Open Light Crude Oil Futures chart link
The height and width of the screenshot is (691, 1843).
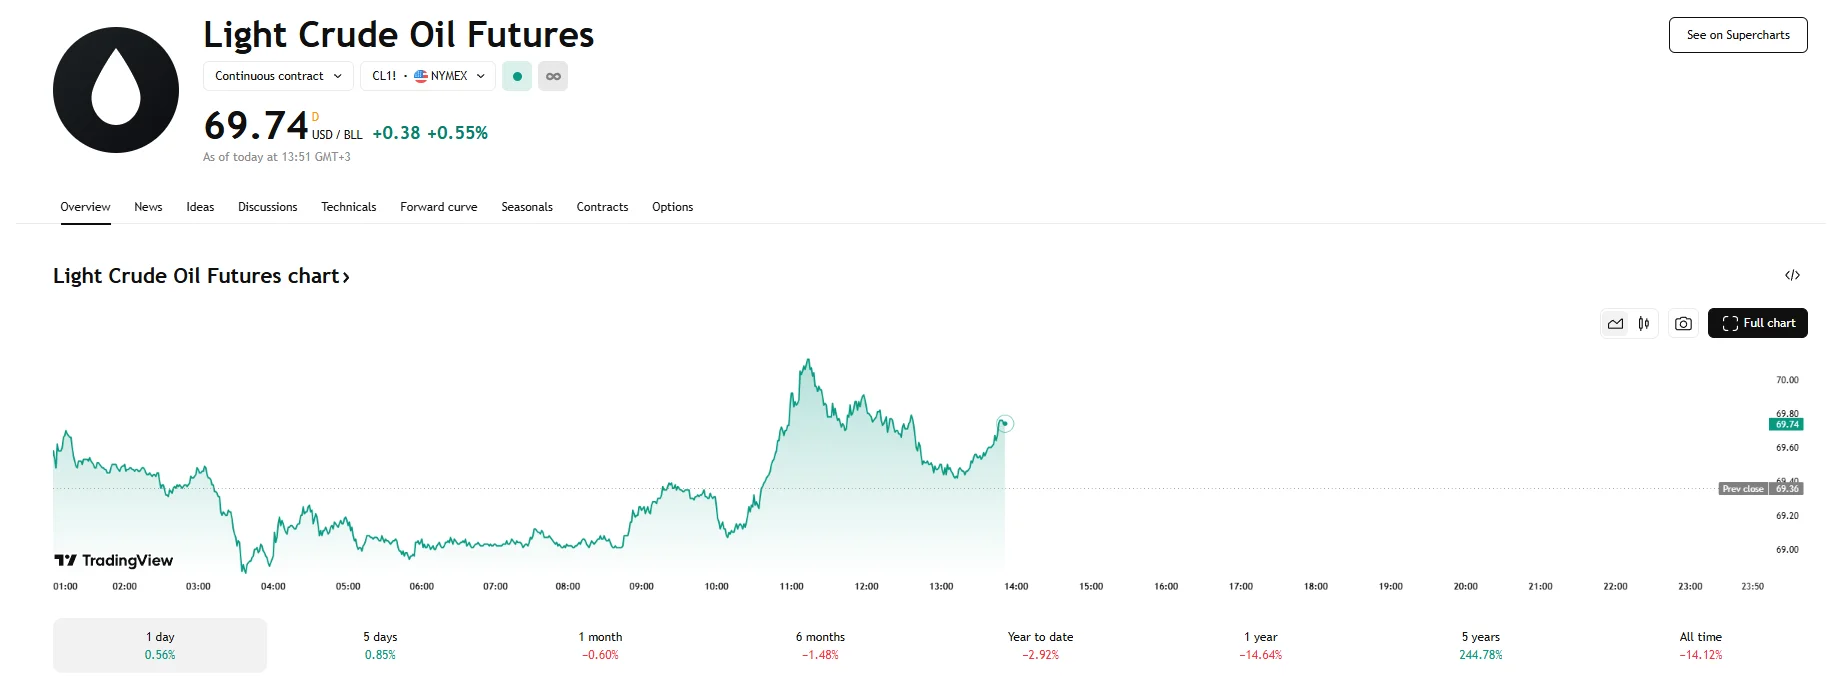[201, 276]
